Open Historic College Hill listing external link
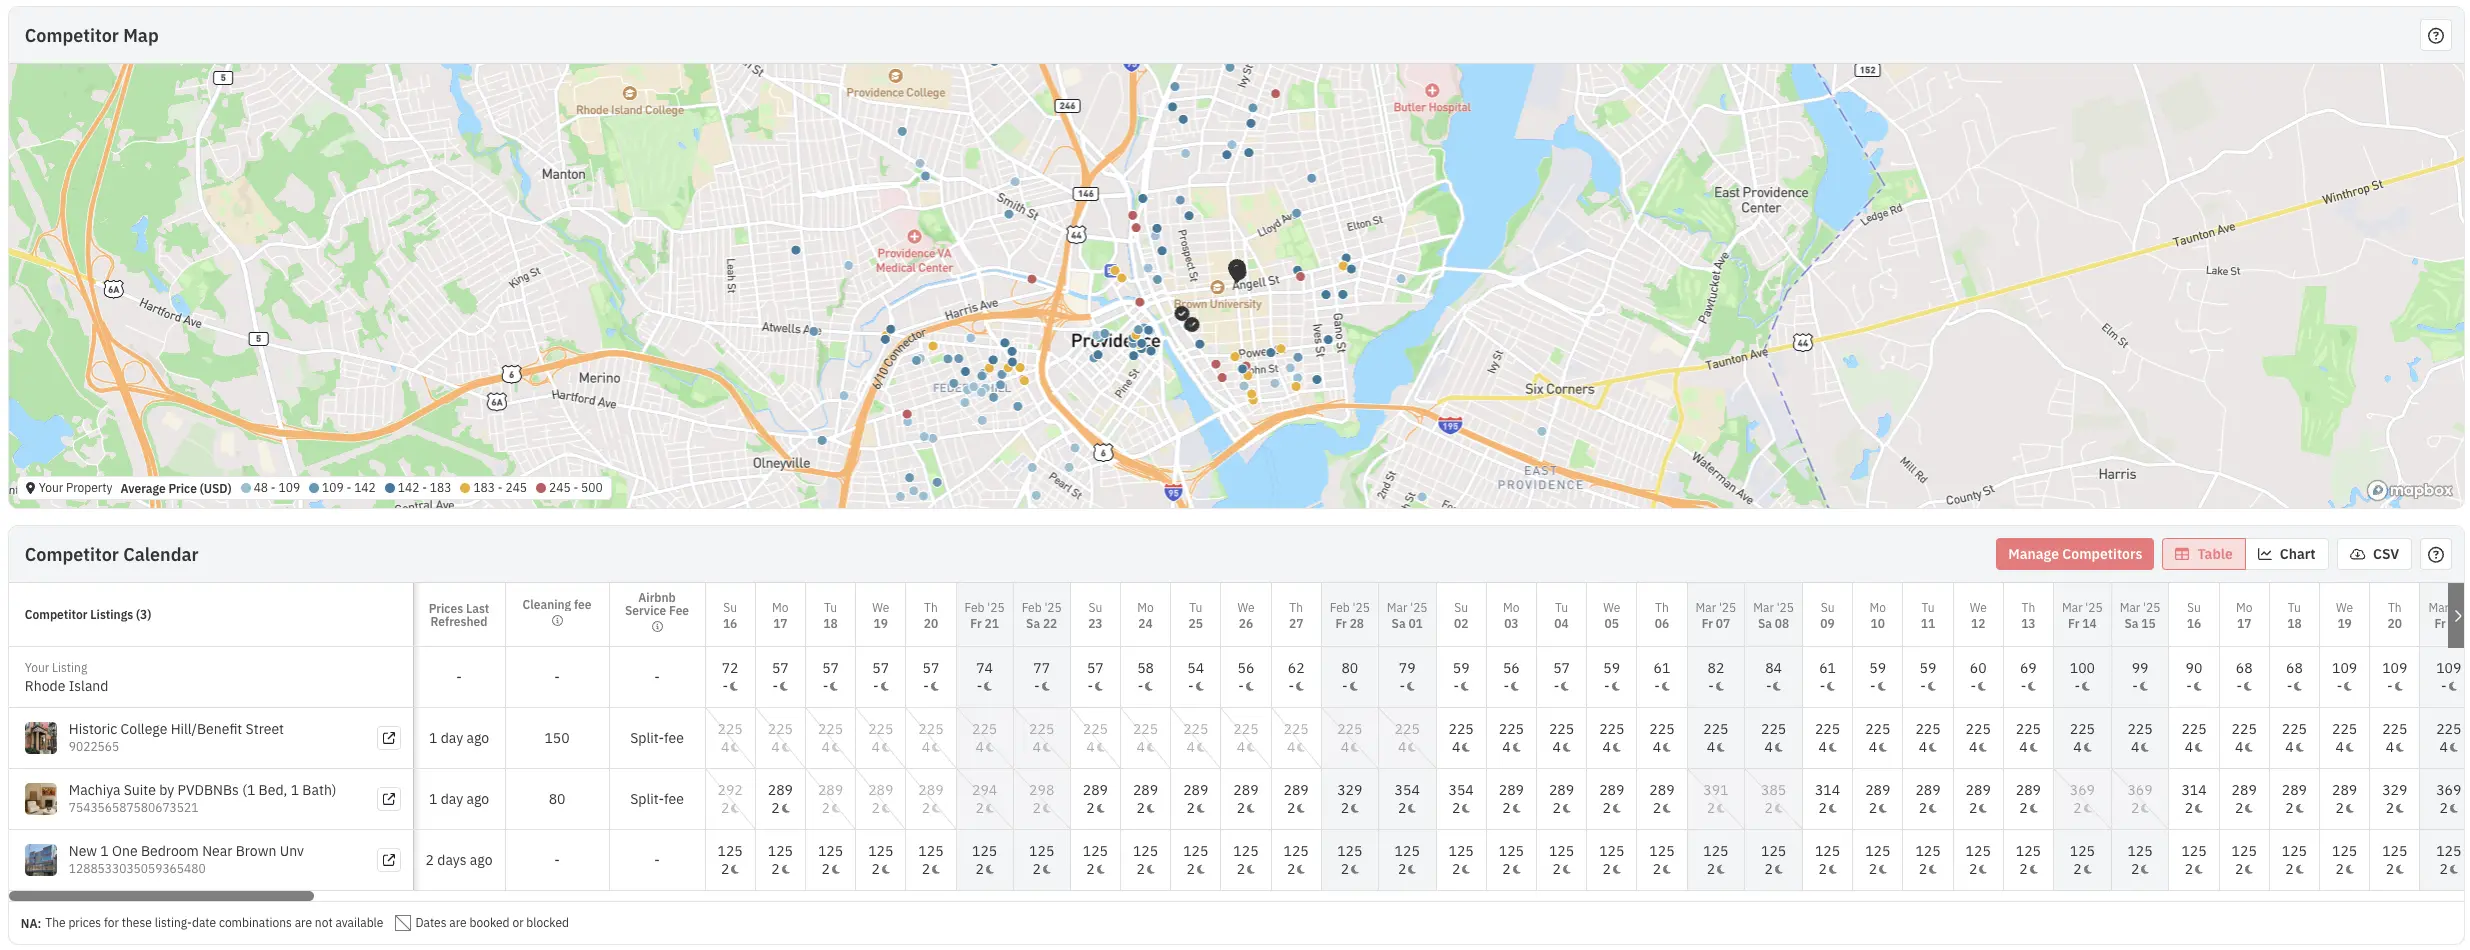 tap(389, 738)
